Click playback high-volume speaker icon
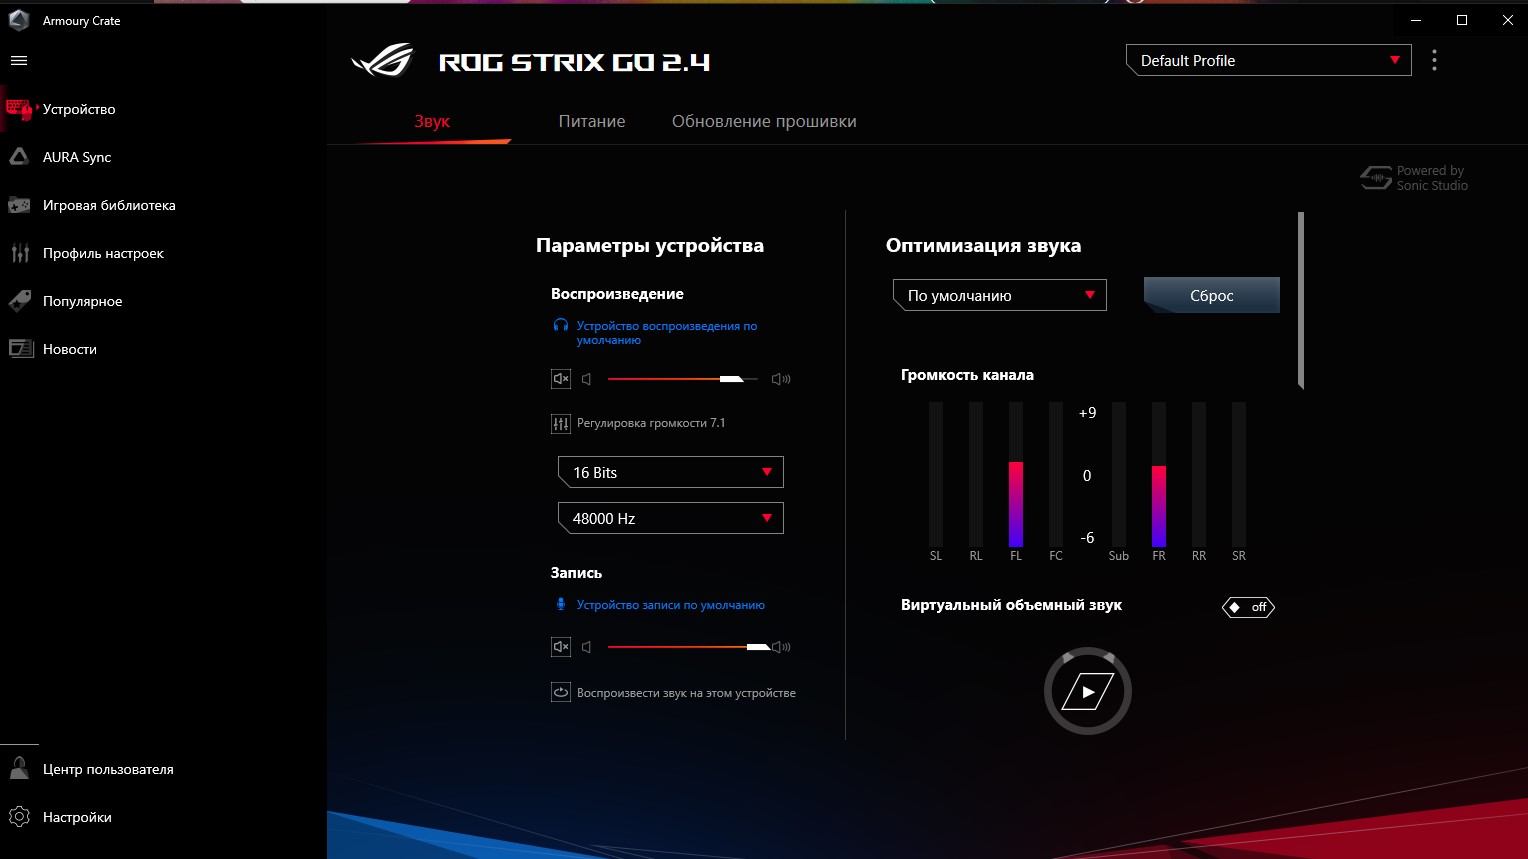Screen dimensions: 1528x859 pyautogui.click(x=781, y=379)
